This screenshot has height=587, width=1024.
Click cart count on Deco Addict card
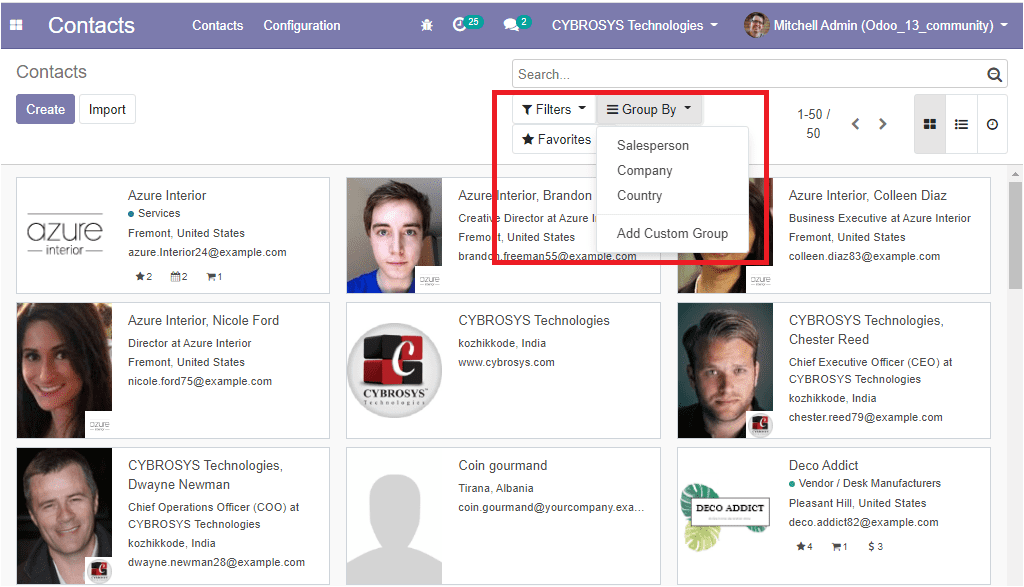coord(839,547)
